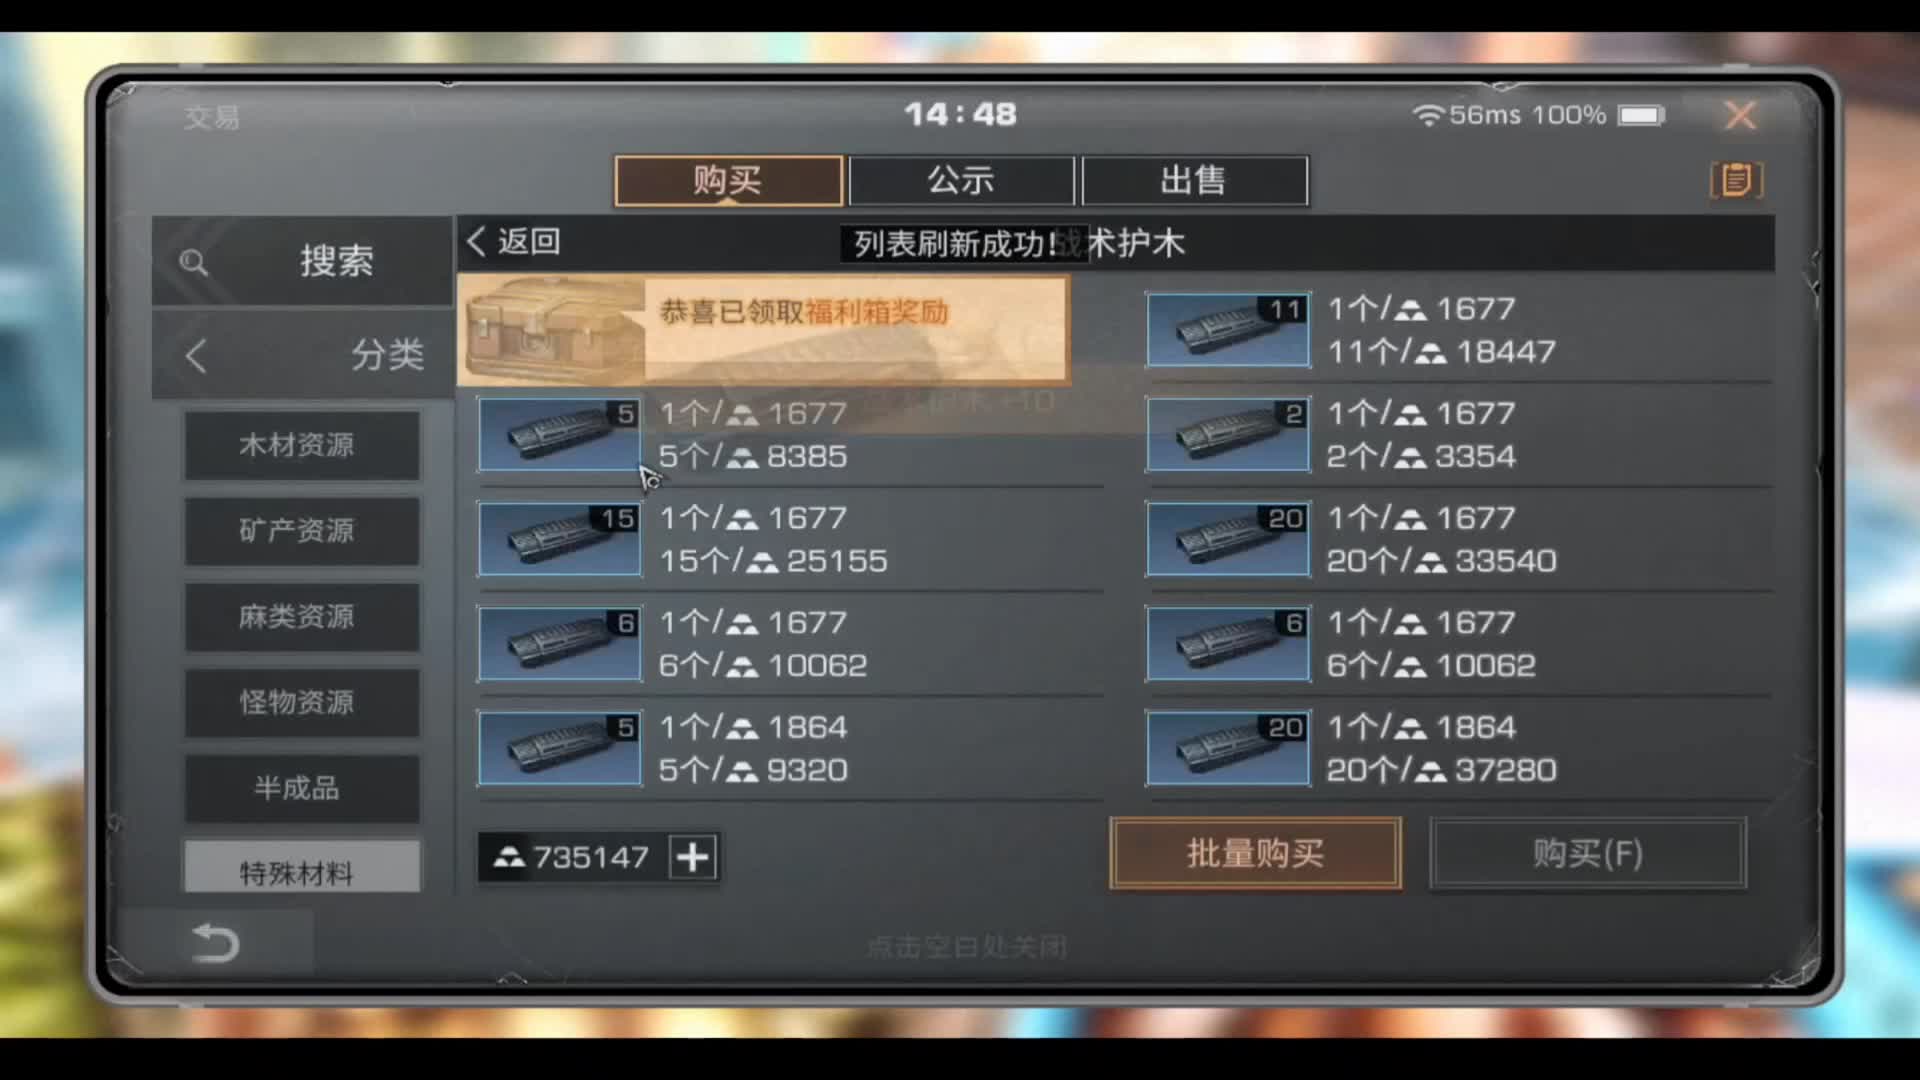Click the undo arrow icon at bottom left

pos(215,943)
